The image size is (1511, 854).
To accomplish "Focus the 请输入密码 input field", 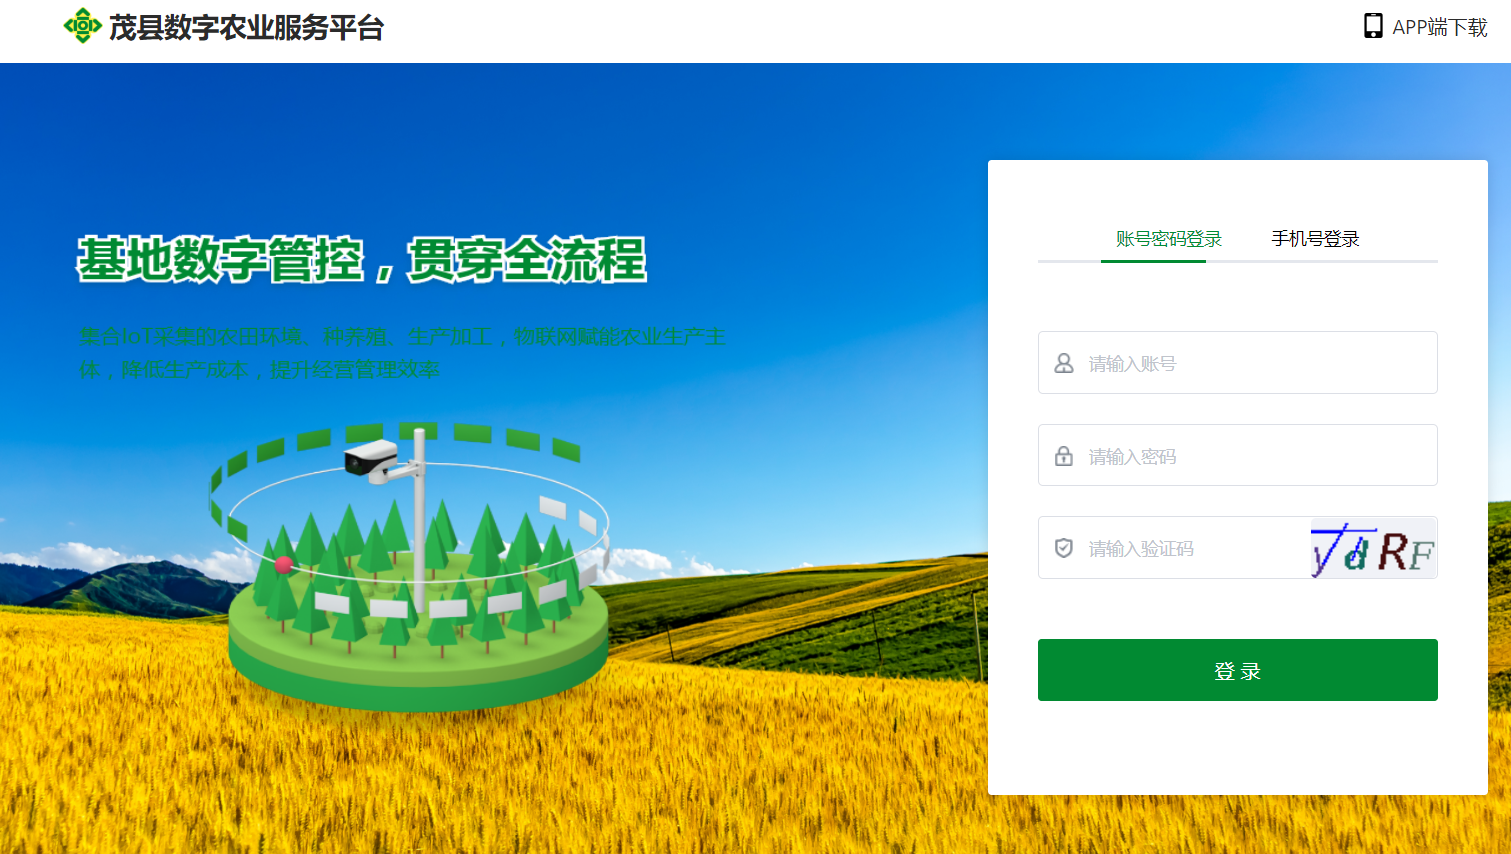I will [x=1237, y=455].
